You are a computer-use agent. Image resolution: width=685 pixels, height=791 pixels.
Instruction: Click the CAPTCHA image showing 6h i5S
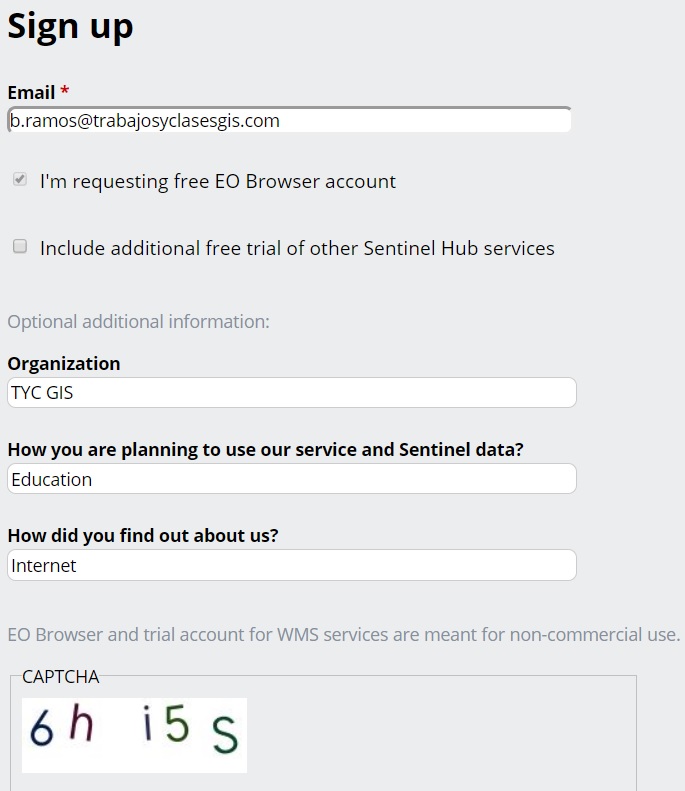point(134,735)
